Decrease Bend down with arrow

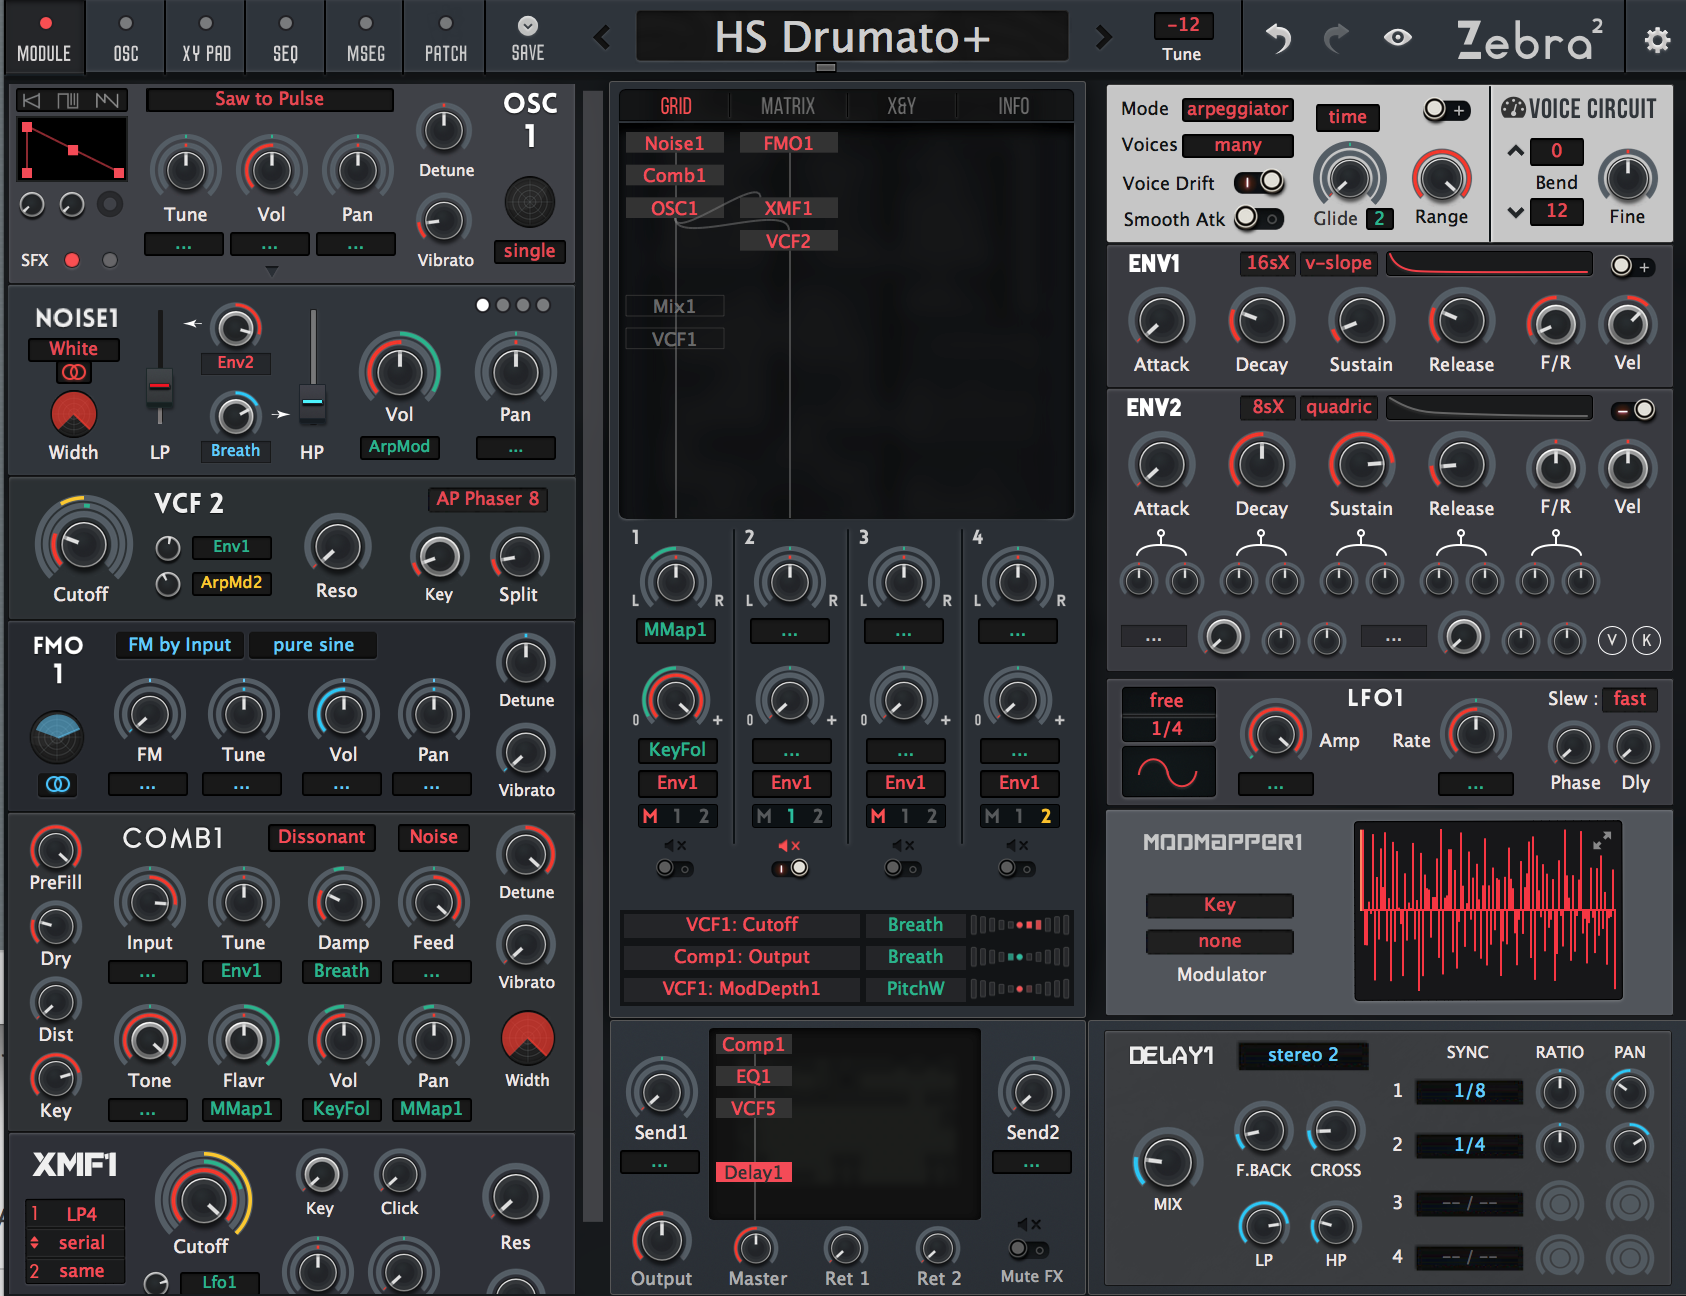(x=1516, y=212)
